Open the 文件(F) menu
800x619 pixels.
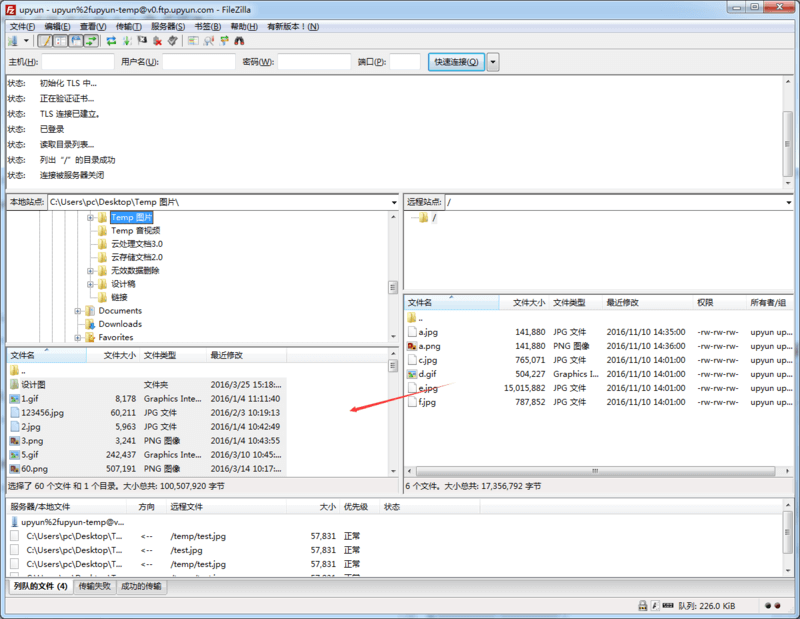[x=22, y=27]
